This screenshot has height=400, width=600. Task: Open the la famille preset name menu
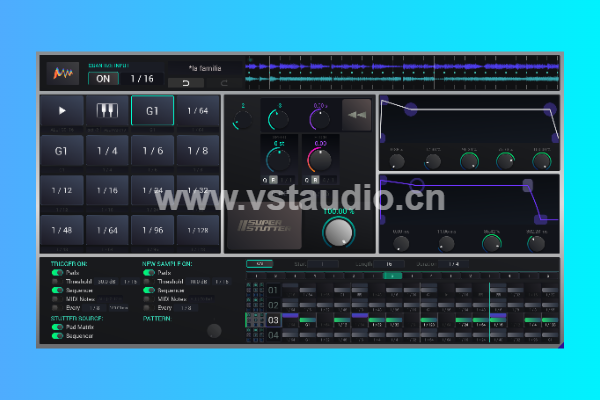click(205, 69)
